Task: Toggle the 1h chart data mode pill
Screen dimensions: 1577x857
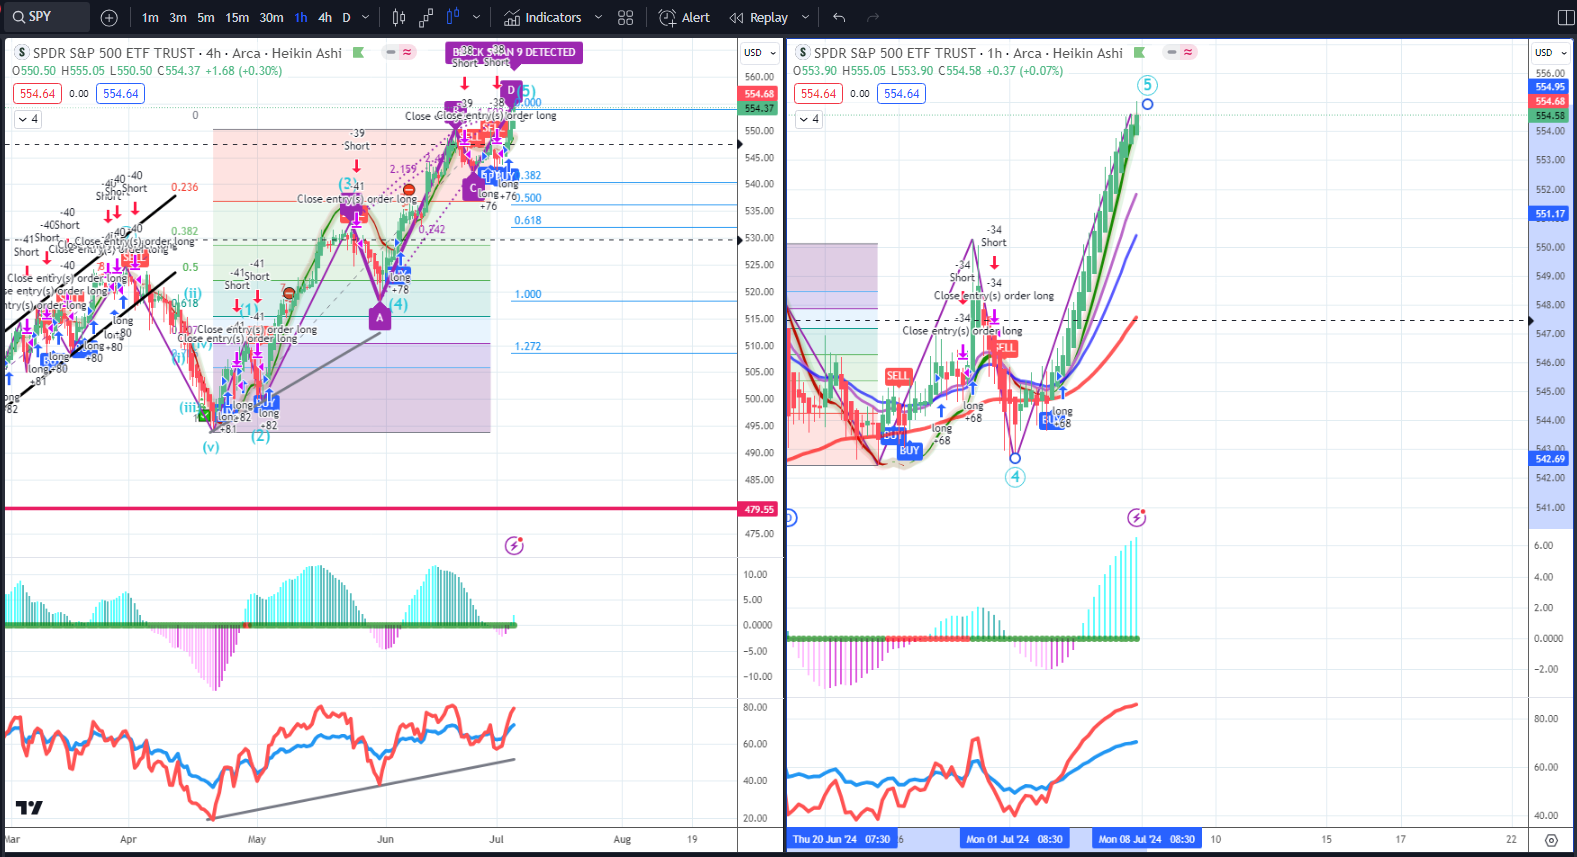Action: pyautogui.click(x=1180, y=52)
